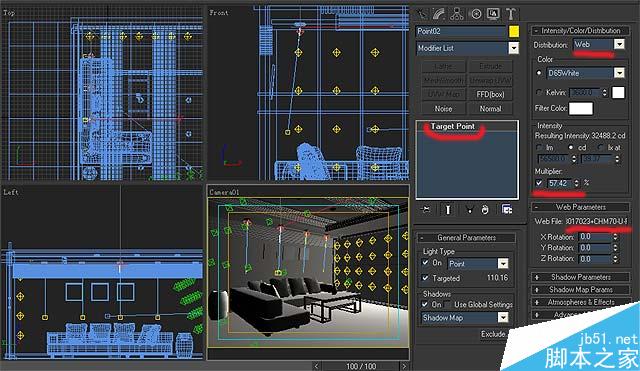This screenshot has width=640, height=371.
Task: Go to next frame on time slider
Action: [x=404, y=366]
